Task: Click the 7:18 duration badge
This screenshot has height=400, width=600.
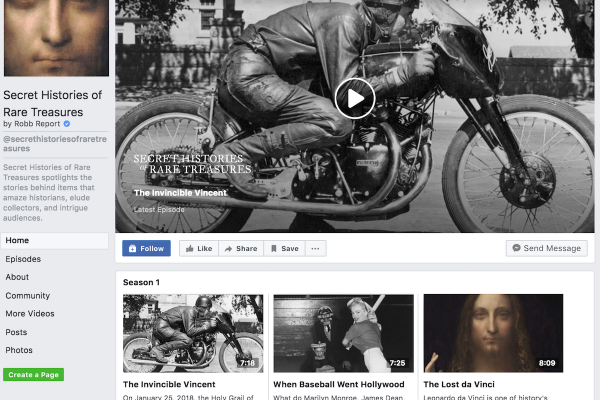Action: 247,363
